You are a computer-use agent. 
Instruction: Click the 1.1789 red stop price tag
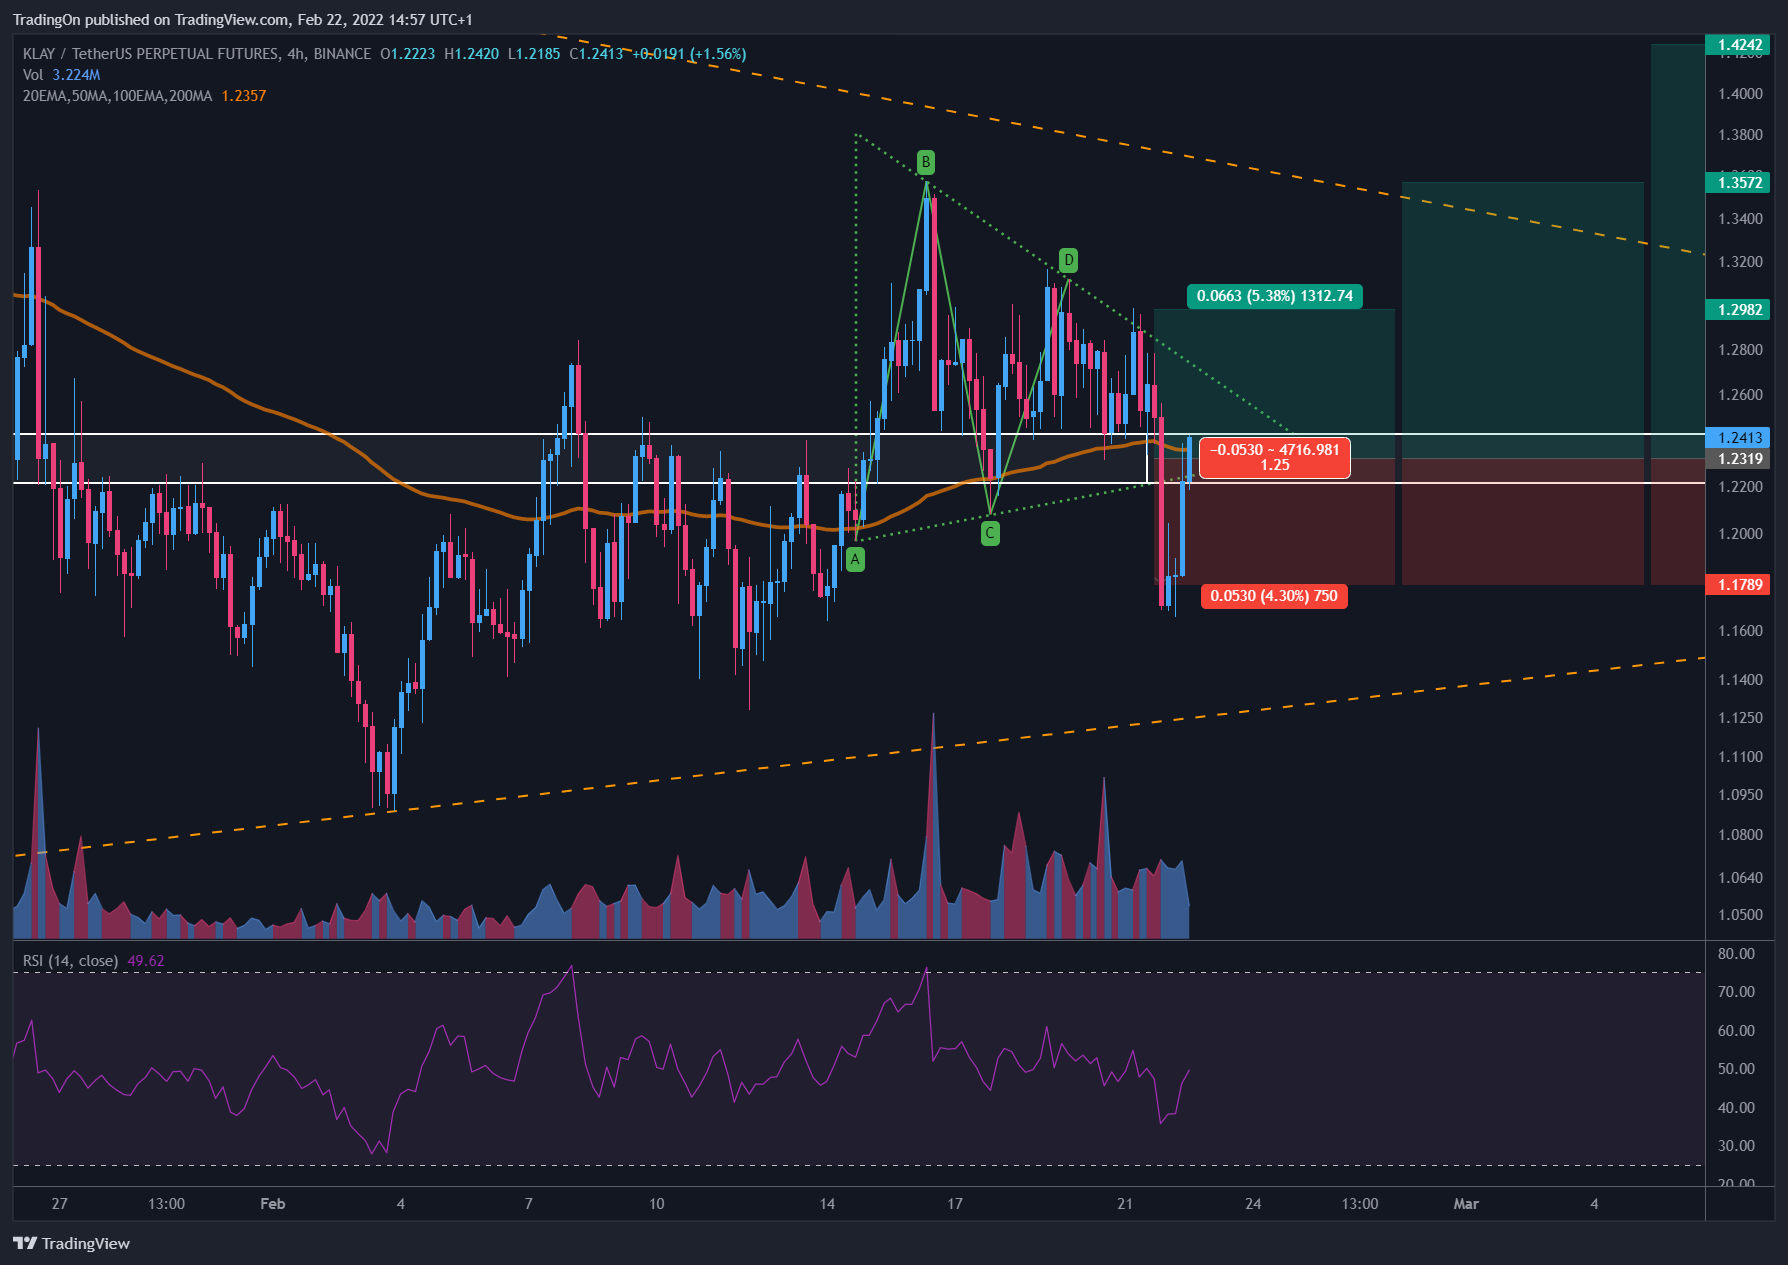[x=1739, y=585]
